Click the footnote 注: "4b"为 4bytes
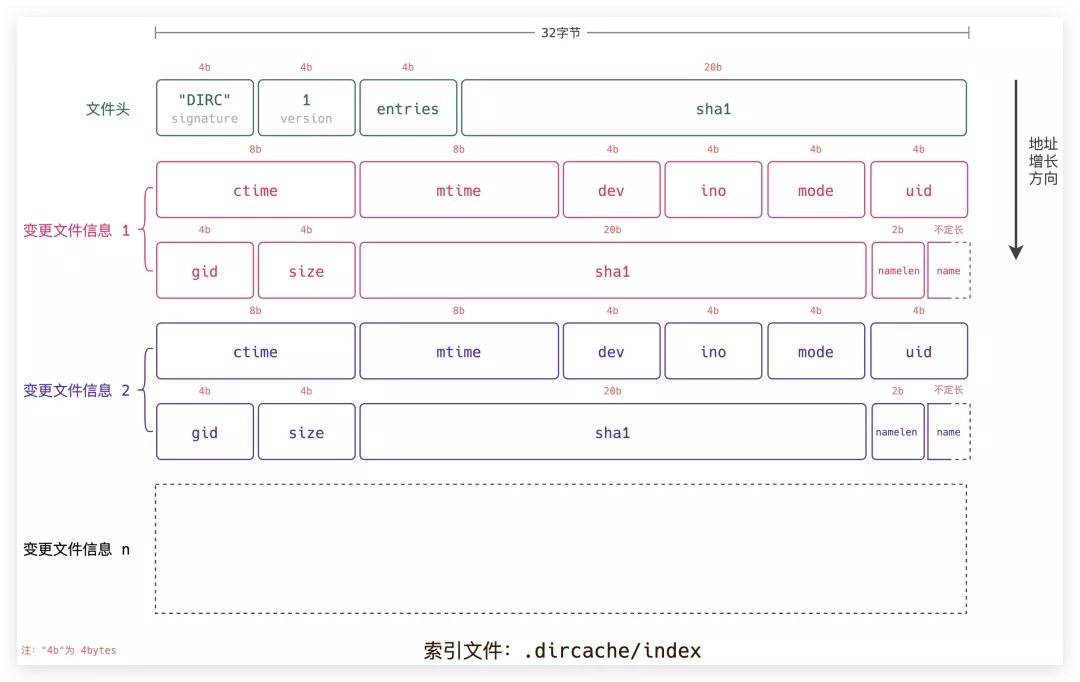Screen dimensions: 1080x682 tap(69, 650)
